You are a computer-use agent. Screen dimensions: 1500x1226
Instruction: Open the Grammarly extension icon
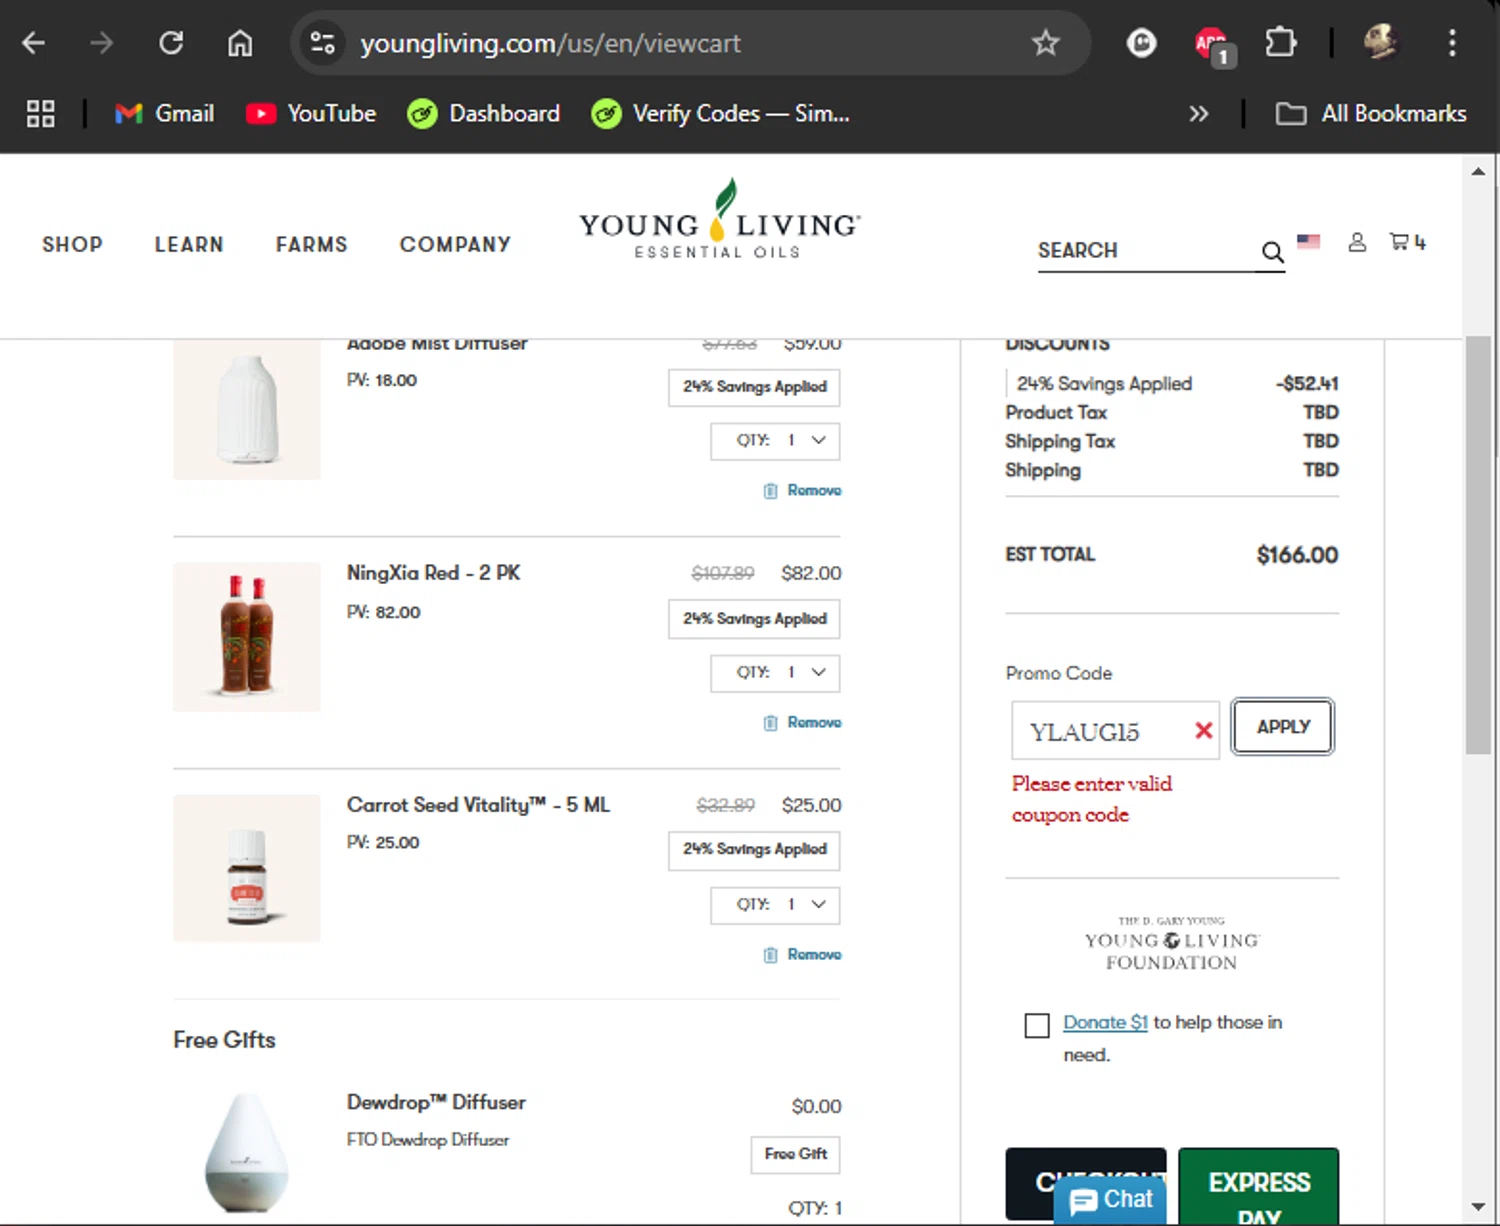pos(1141,43)
